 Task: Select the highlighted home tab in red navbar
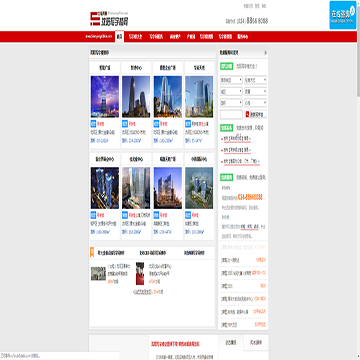pyautogui.click(x=119, y=36)
